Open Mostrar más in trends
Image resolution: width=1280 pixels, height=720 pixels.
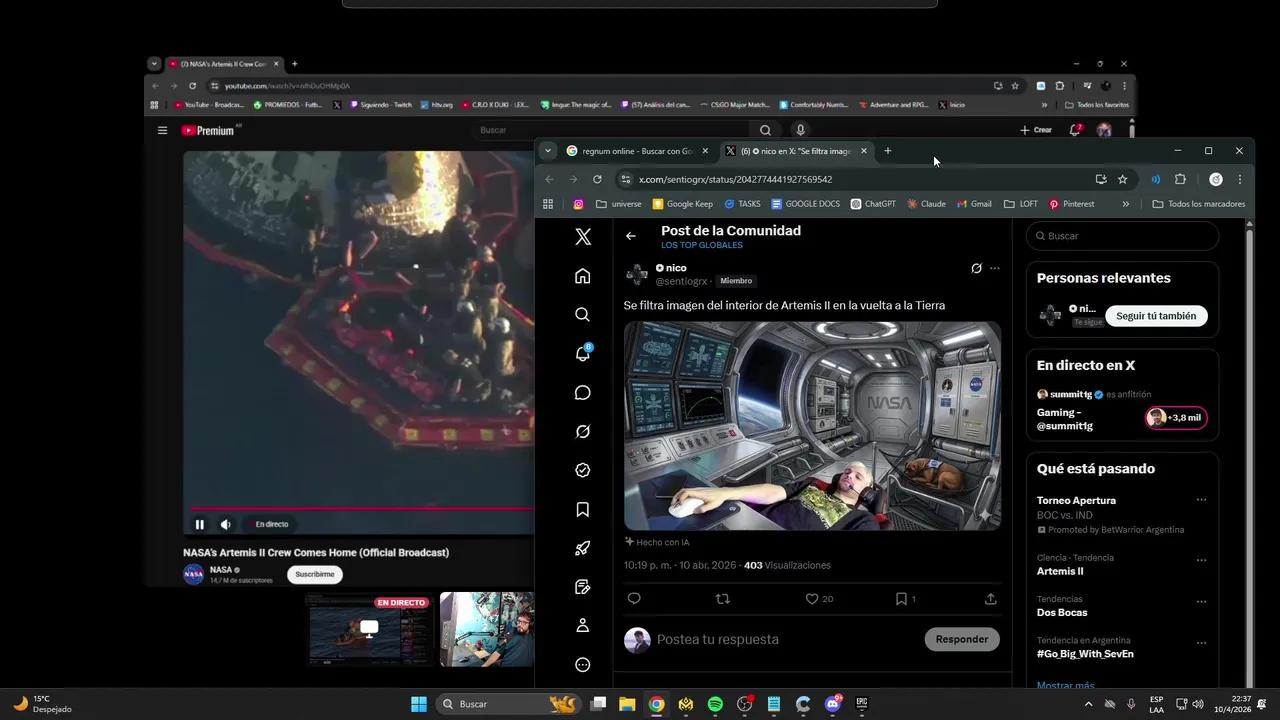coord(1065,686)
